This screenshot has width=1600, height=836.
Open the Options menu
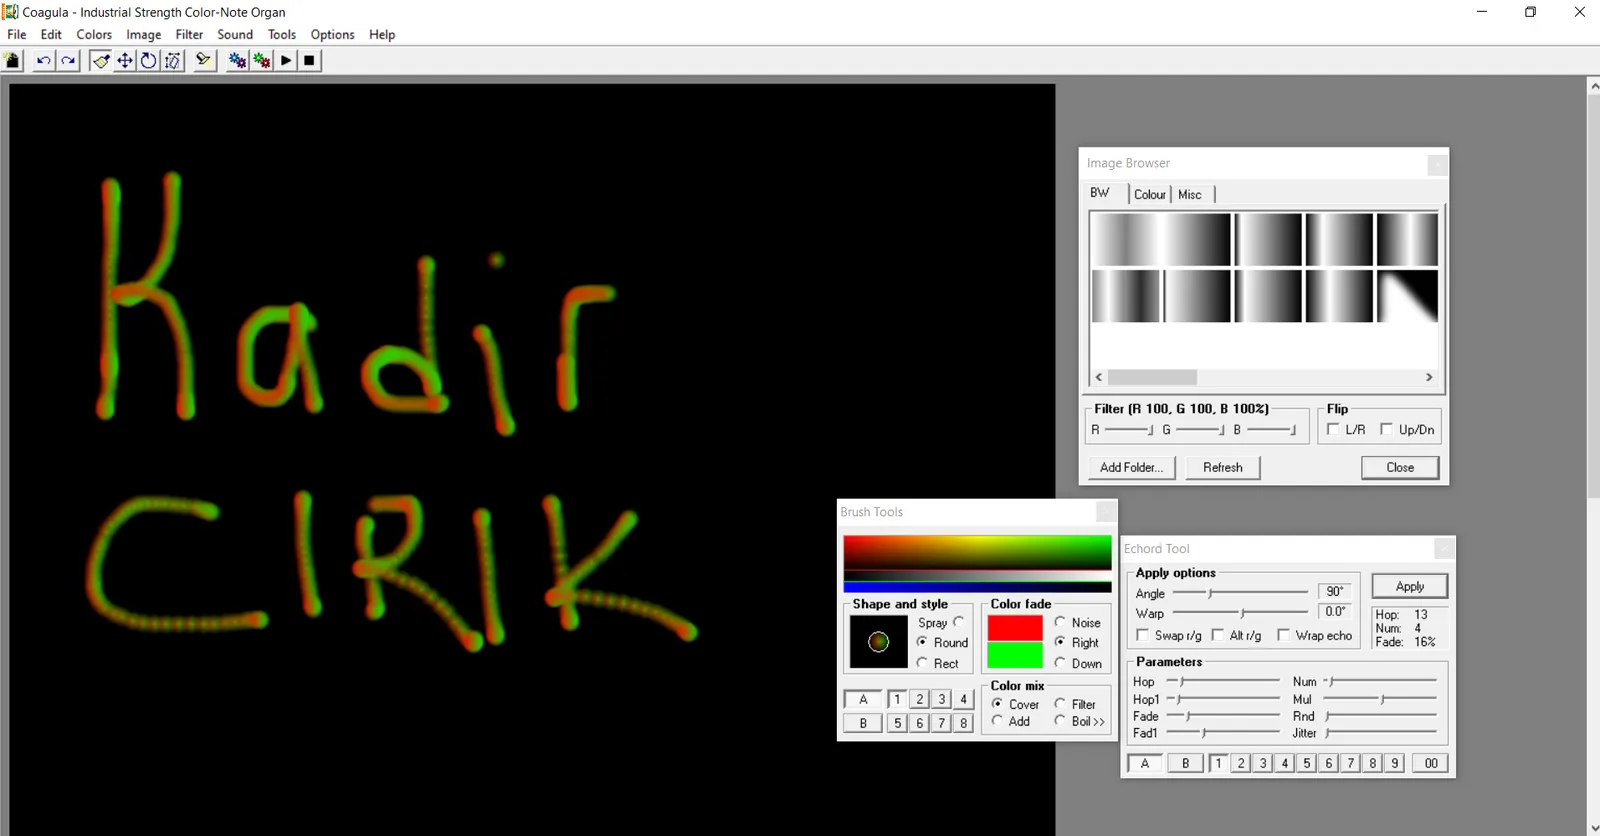332,34
